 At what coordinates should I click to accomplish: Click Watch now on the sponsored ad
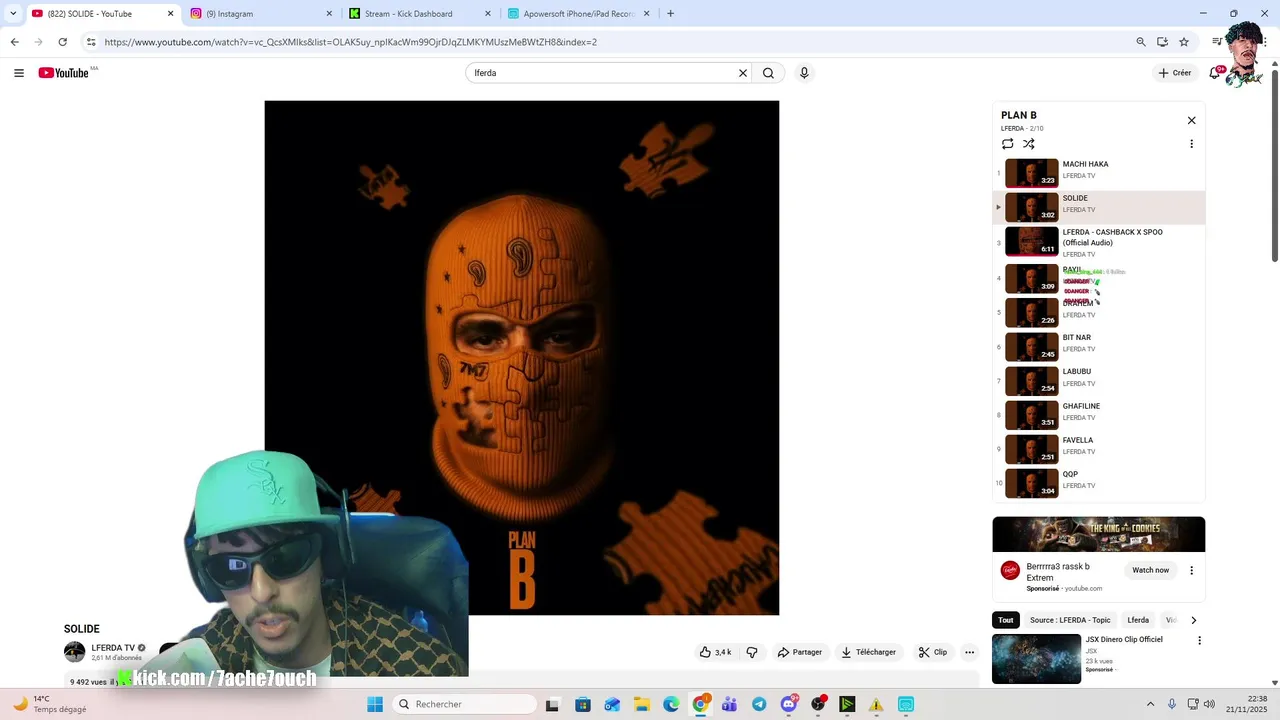pyautogui.click(x=1150, y=570)
